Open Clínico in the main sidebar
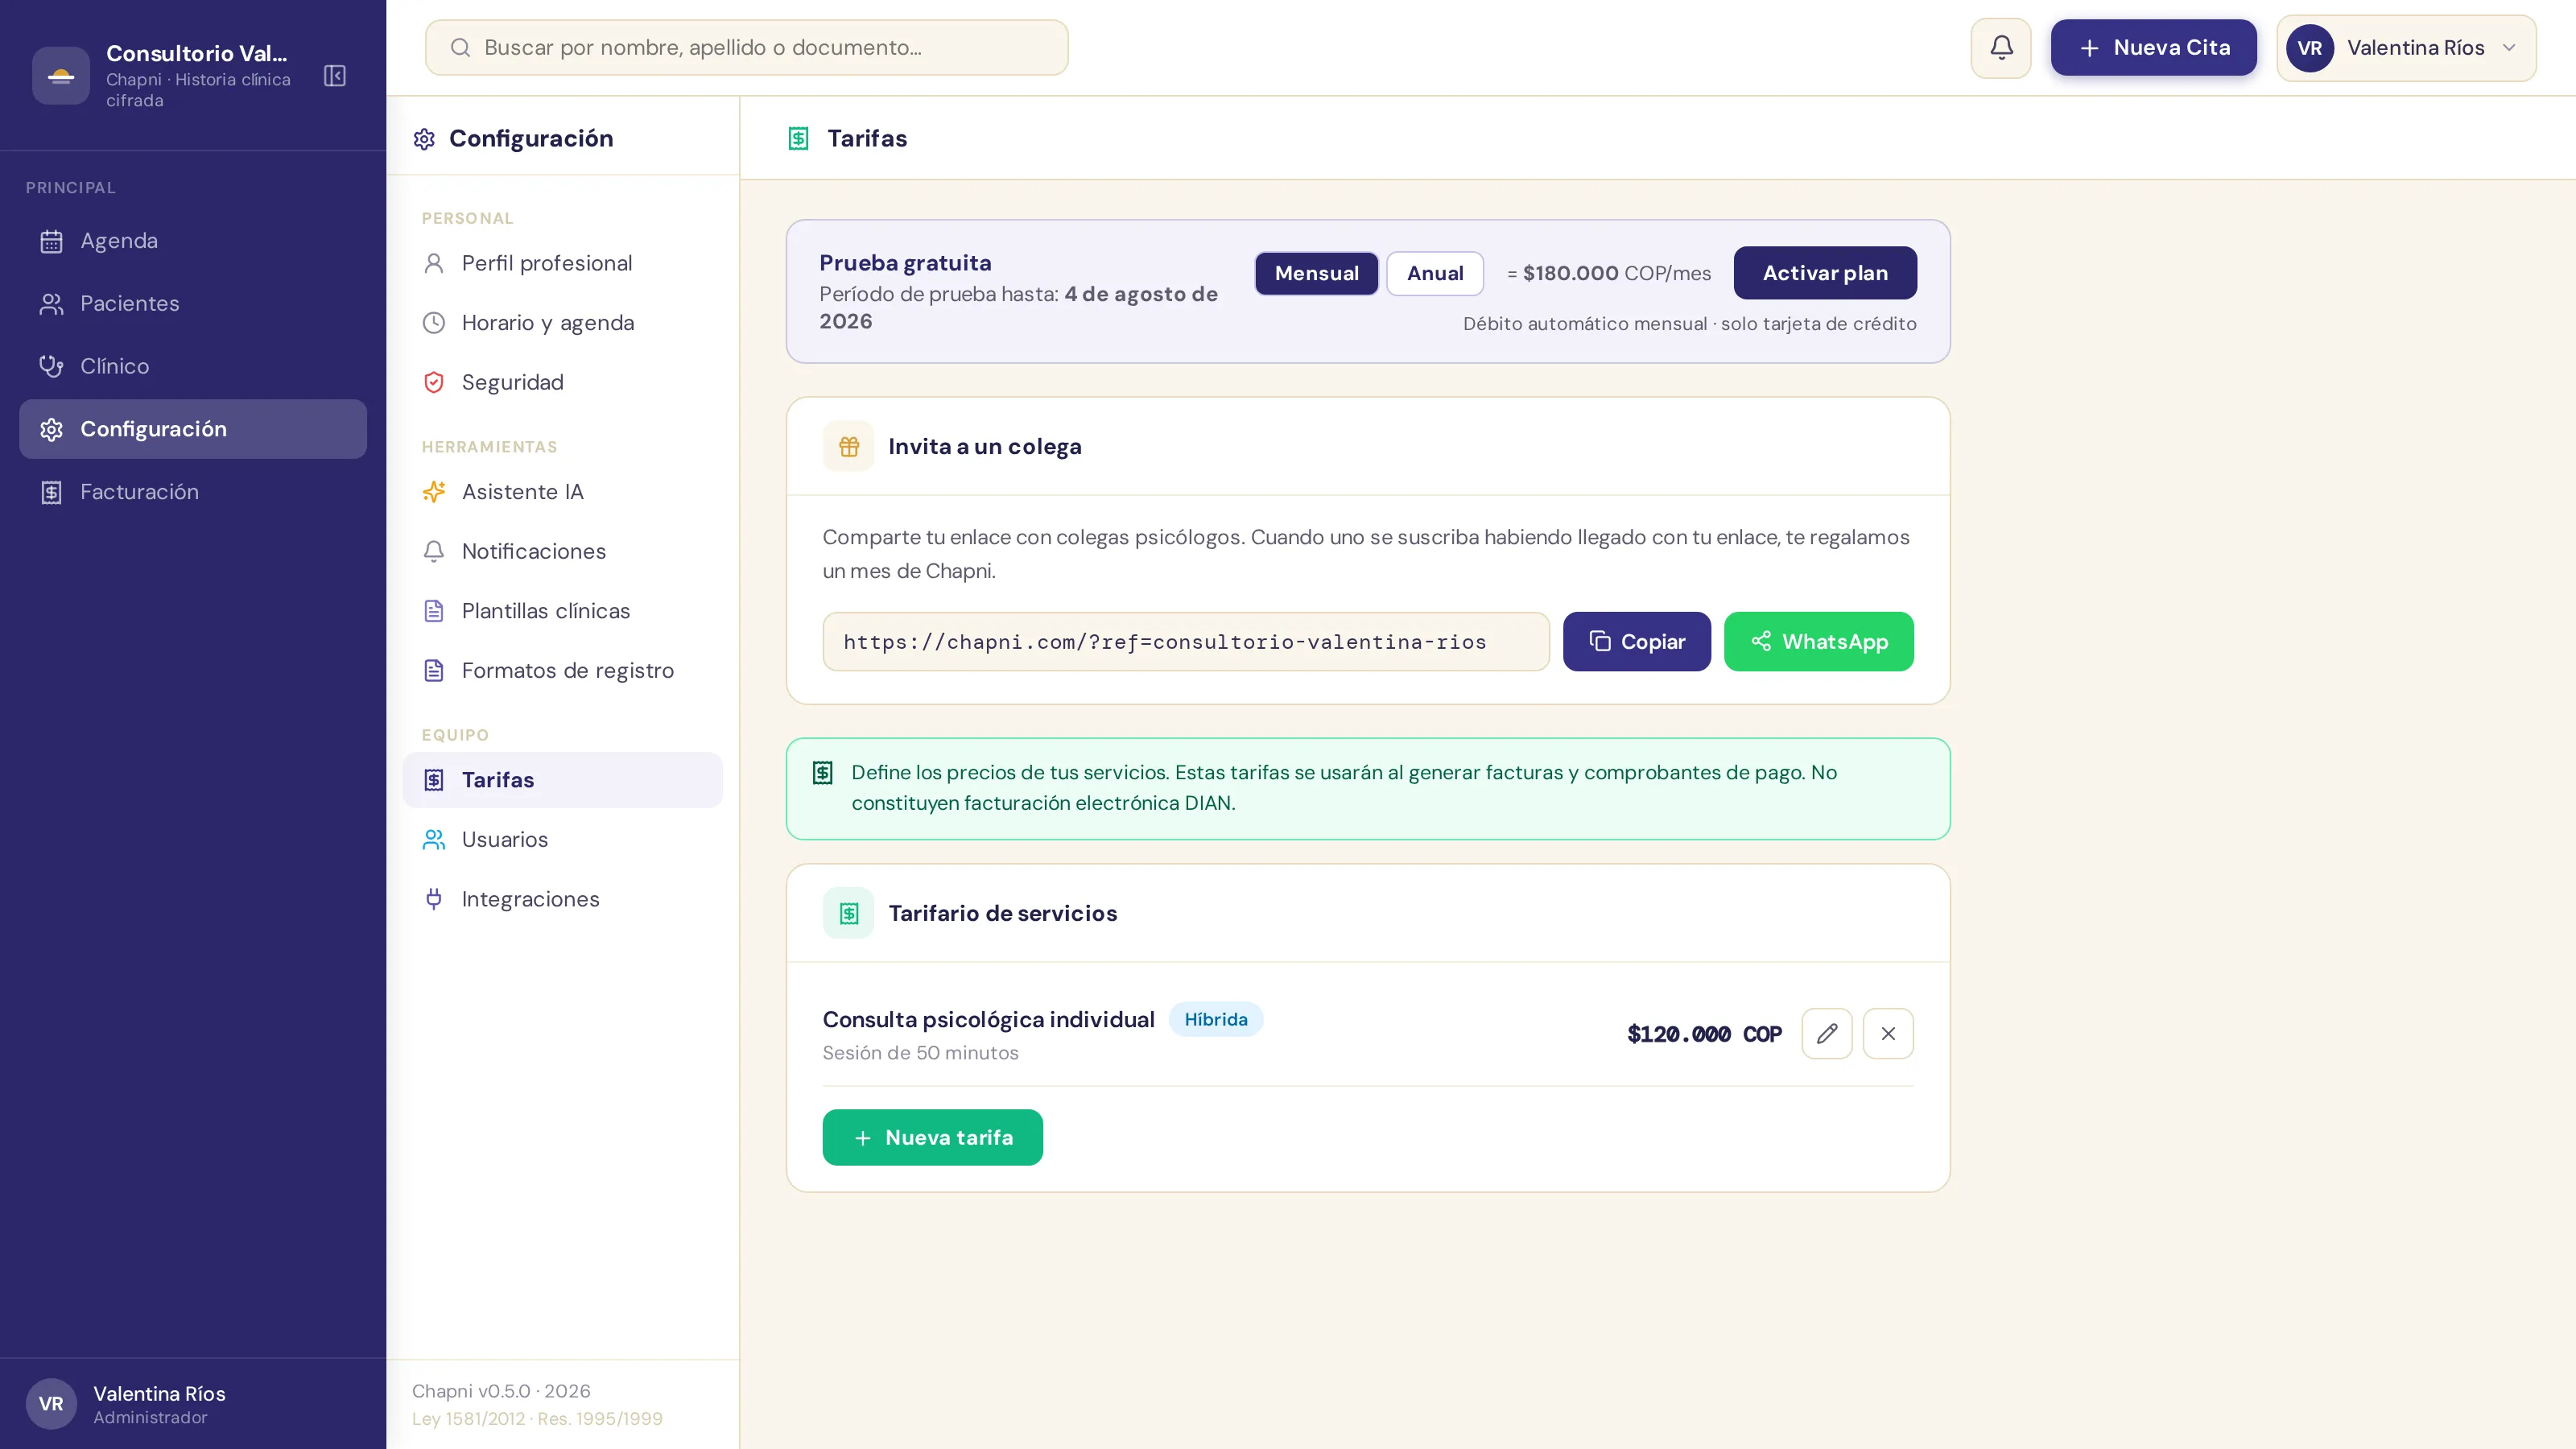This screenshot has height=1449, width=2576. pos(193,367)
